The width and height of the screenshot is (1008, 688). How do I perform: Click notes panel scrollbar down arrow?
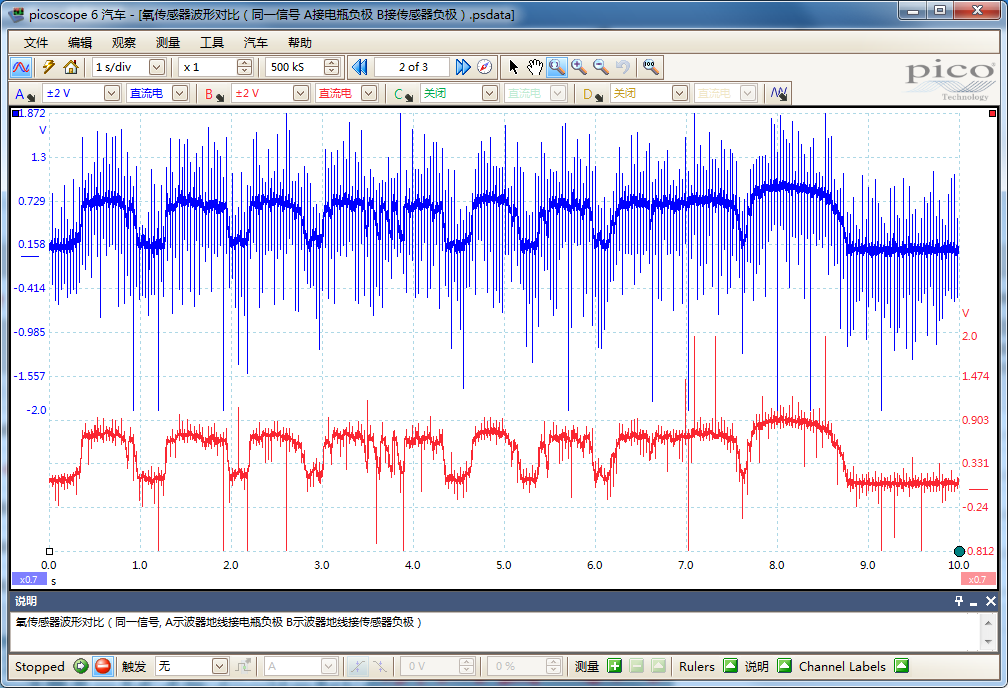988,642
